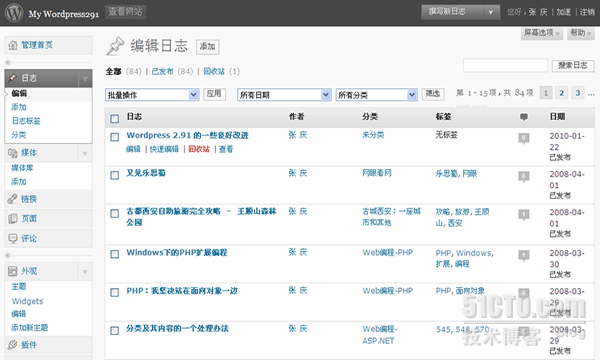Open 日志标签 in the sidebar

pos(26,121)
